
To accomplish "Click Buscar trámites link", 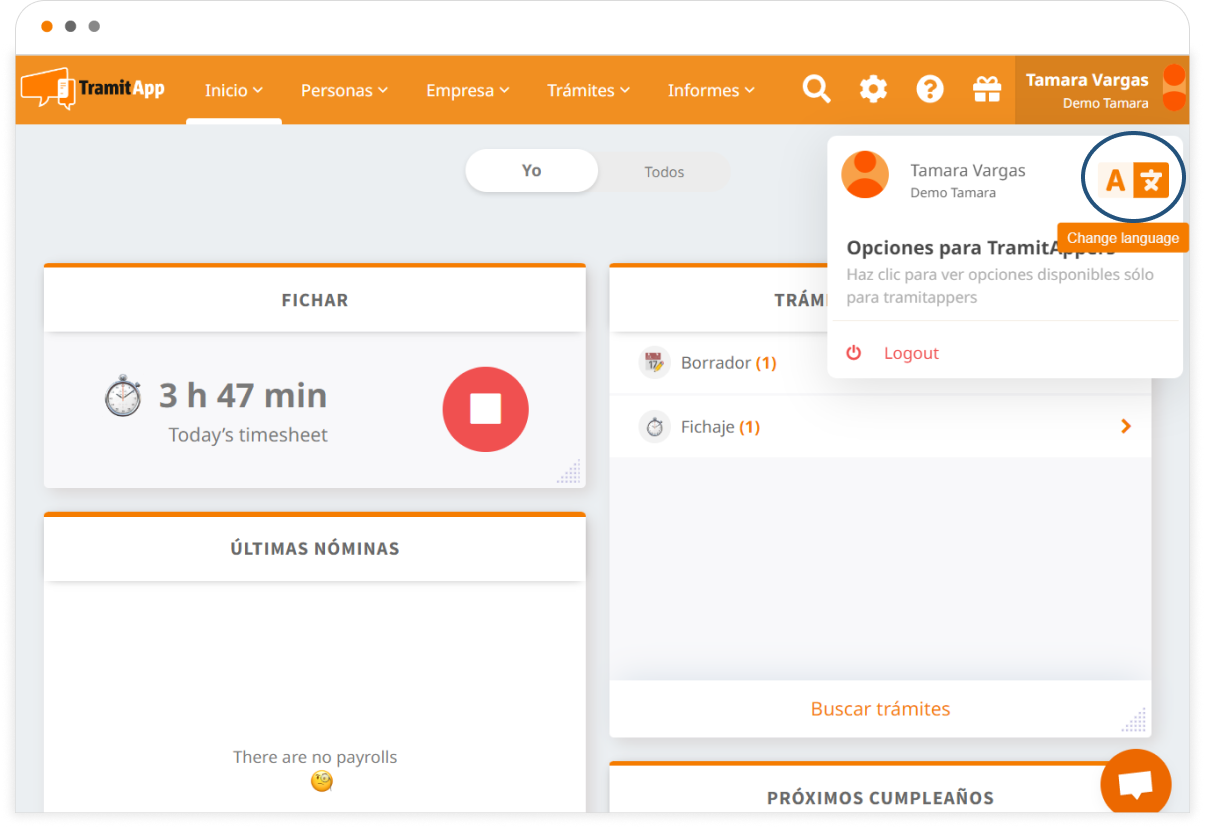I will [880, 709].
